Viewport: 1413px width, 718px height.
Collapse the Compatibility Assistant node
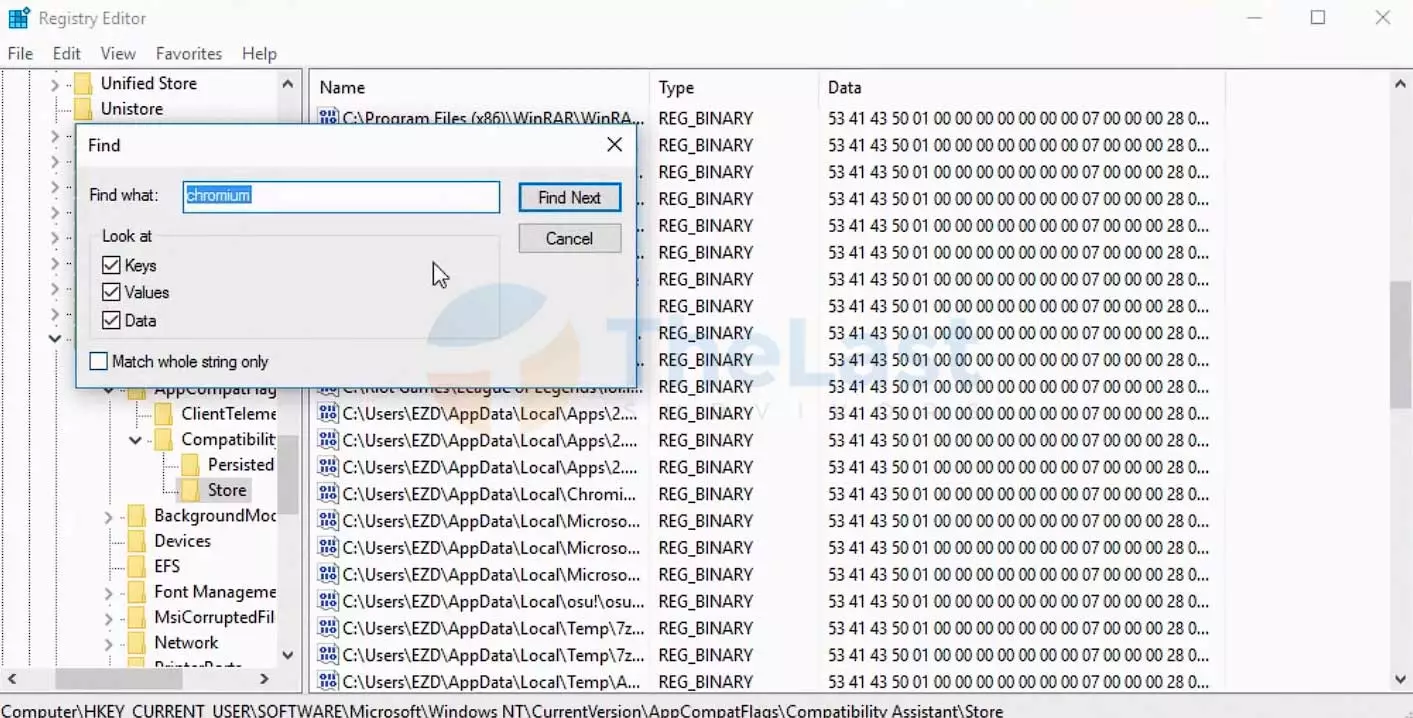click(135, 440)
